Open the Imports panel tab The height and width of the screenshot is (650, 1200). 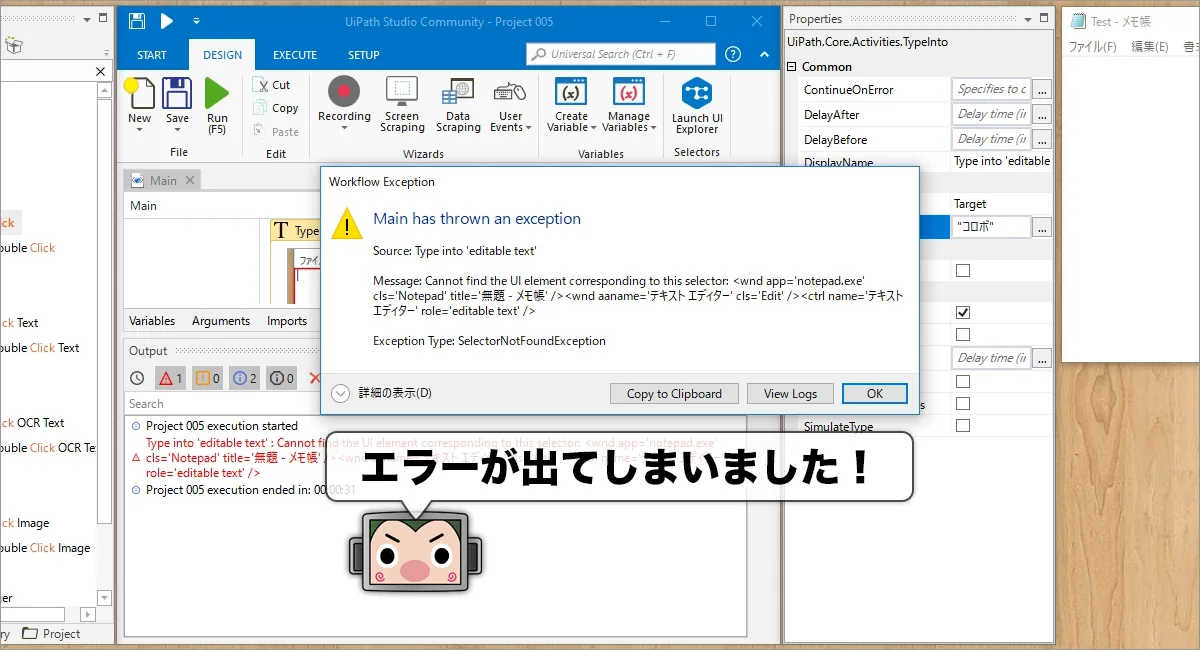287,321
